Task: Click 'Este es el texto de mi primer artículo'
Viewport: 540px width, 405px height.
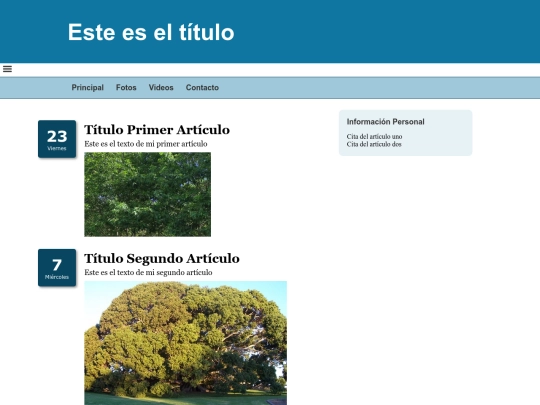Action: 146,144
